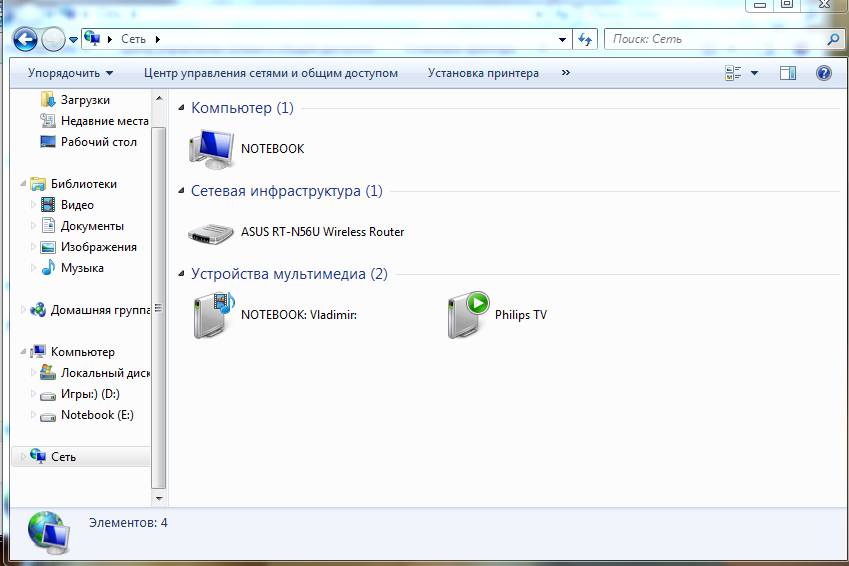Click the NOTEBOOK: Vladimir: label

(299, 315)
